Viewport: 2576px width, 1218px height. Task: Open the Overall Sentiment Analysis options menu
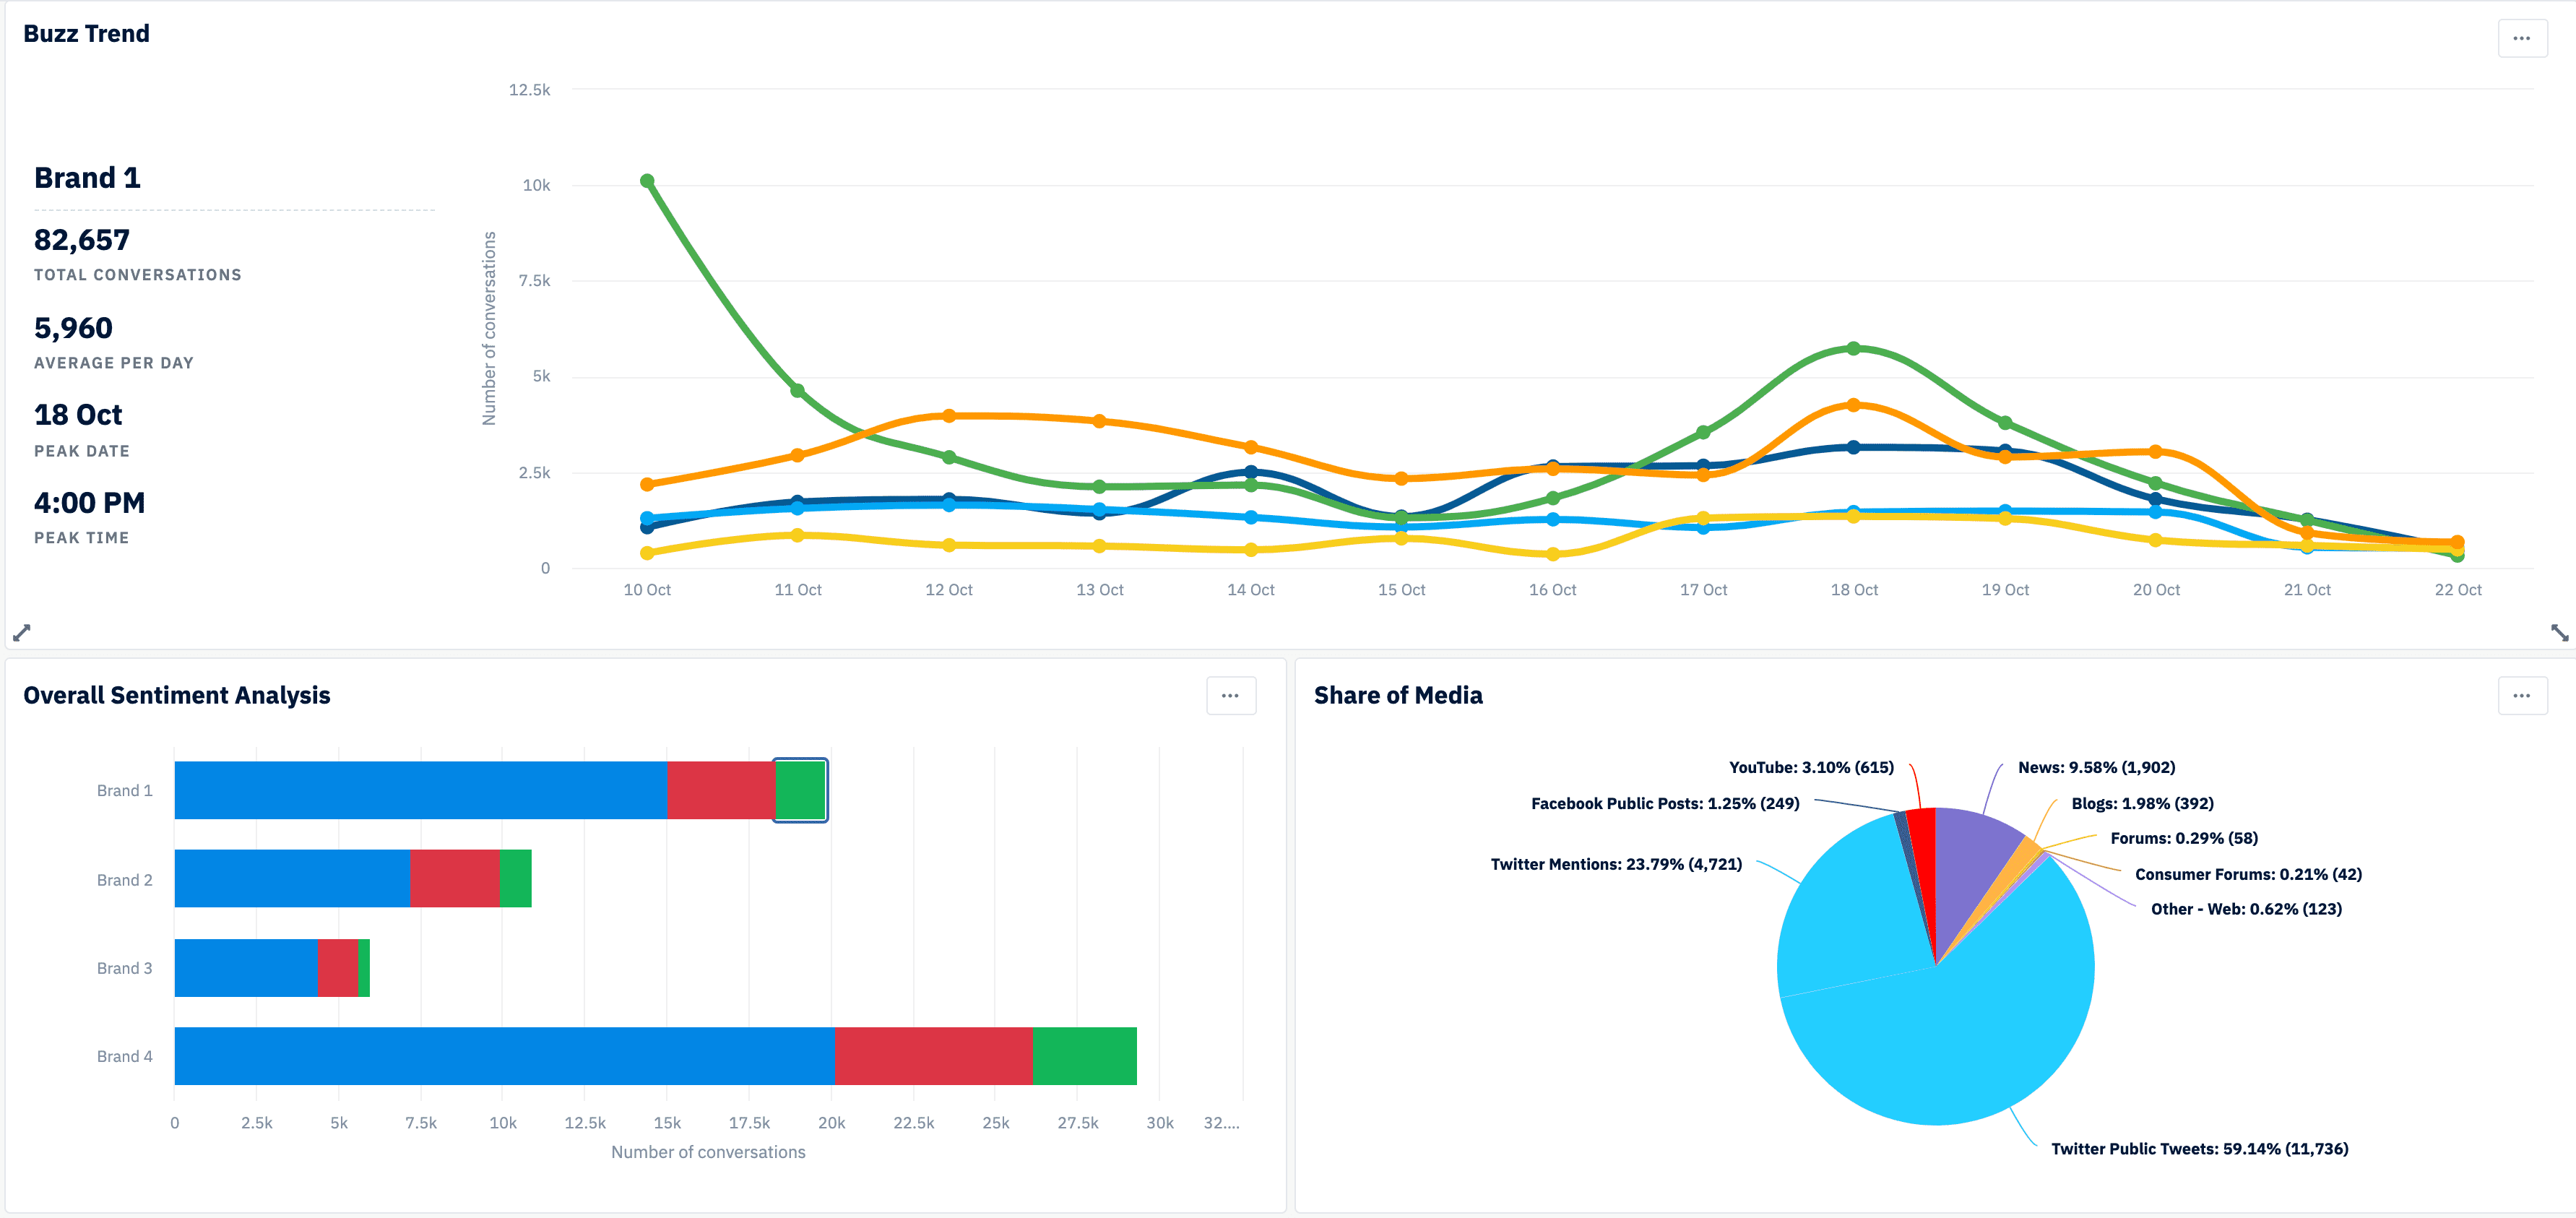[1230, 695]
